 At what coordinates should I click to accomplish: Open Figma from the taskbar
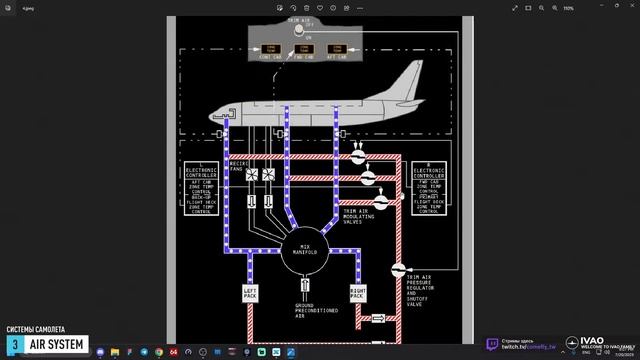(x=129, y=352)
